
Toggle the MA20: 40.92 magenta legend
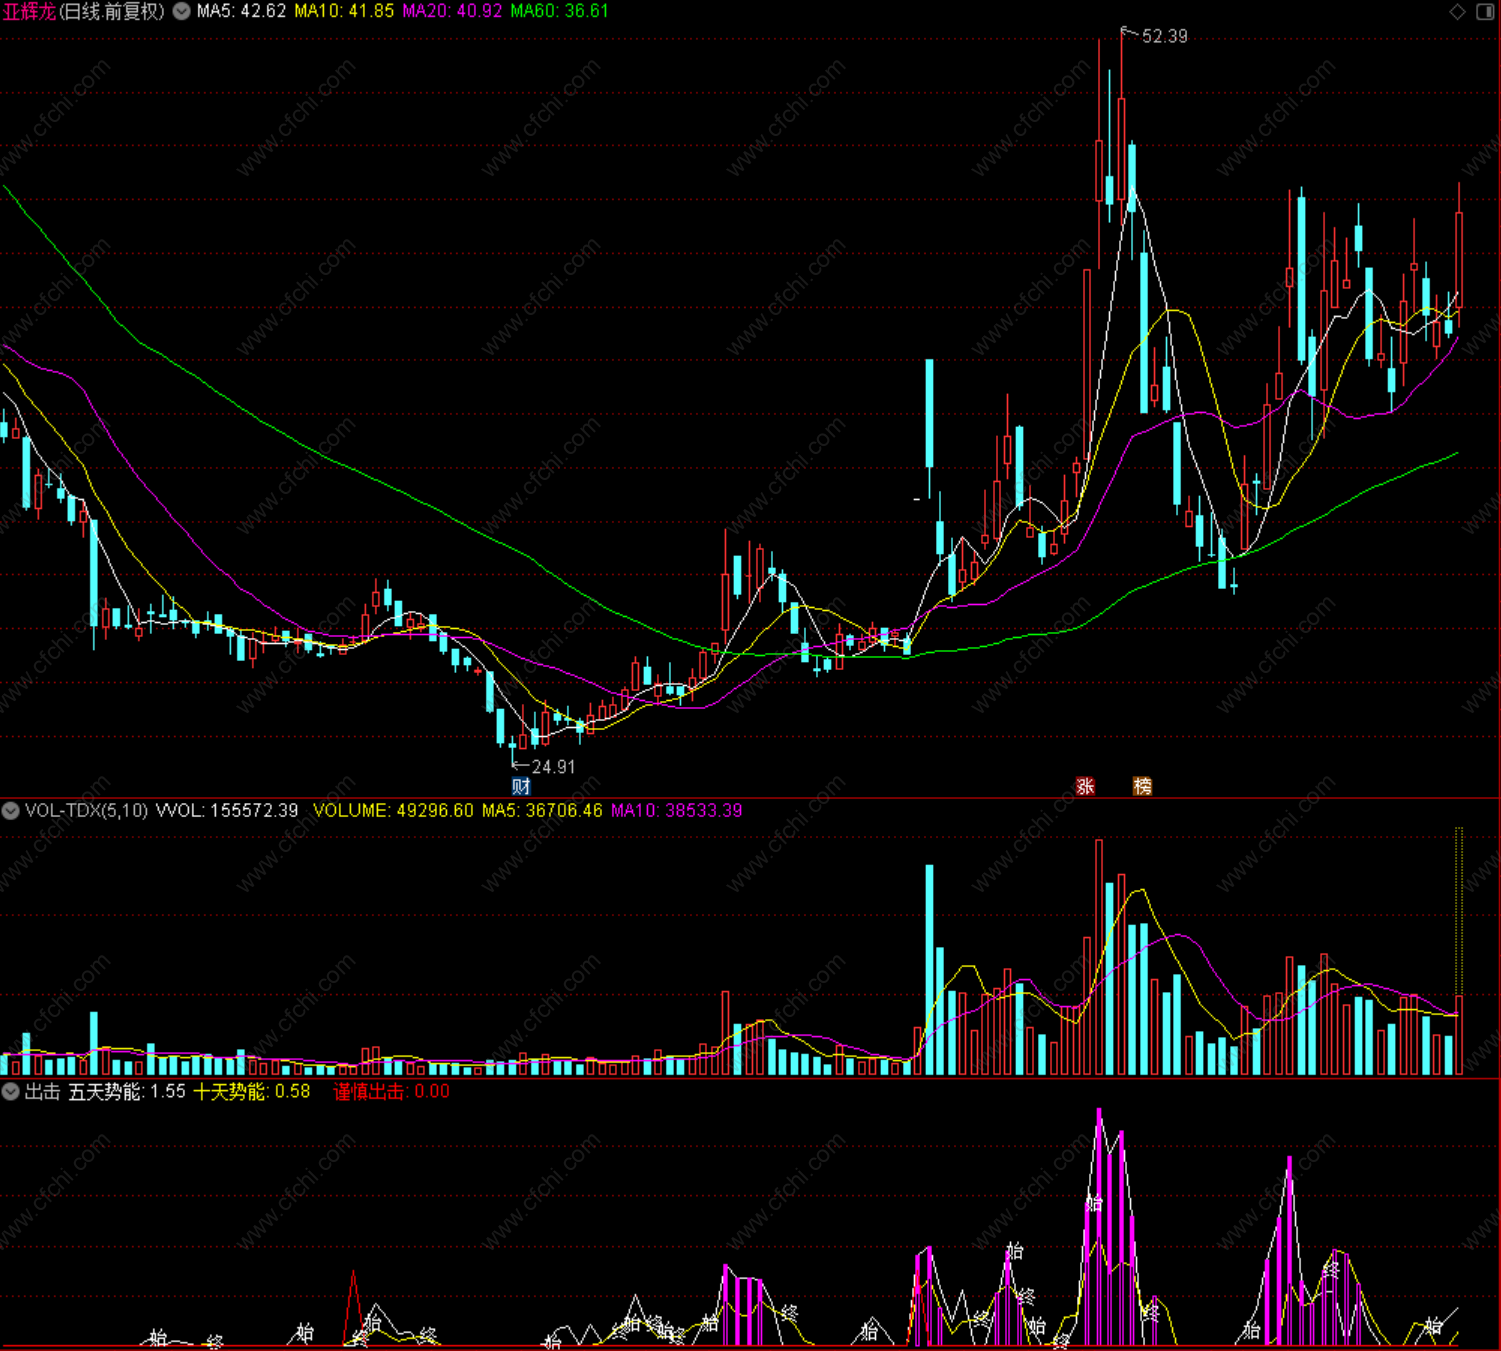pyautogui.click(x=452, y=12)
